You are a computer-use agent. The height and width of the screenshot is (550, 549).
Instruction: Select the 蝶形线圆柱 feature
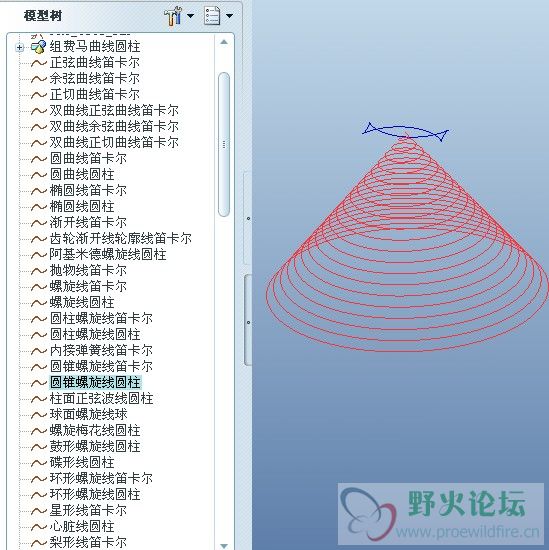pyautogui.click(x=82, y=463)
